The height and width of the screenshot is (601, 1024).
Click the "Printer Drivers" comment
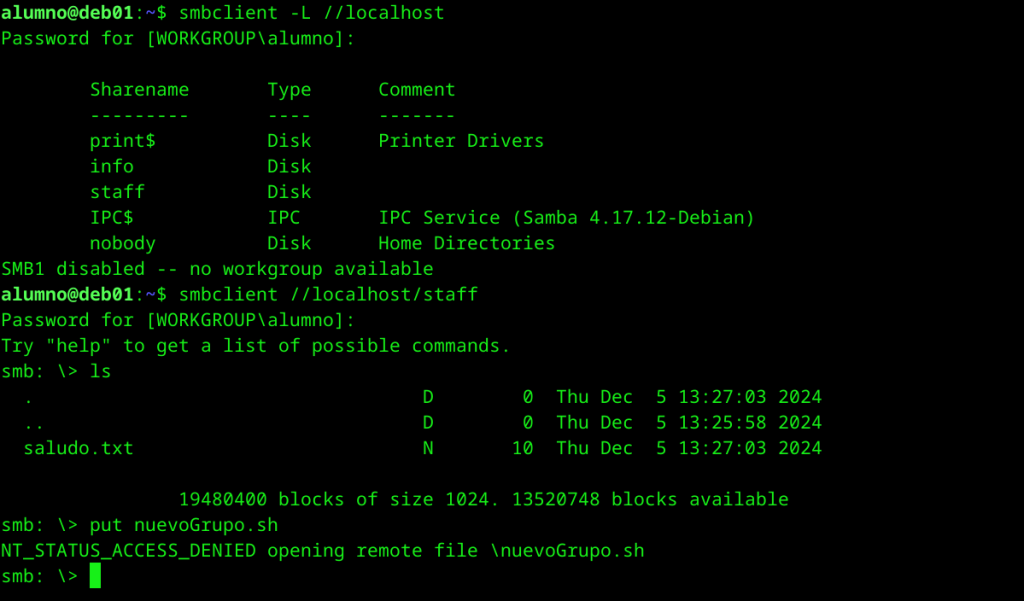pos(461,141)
